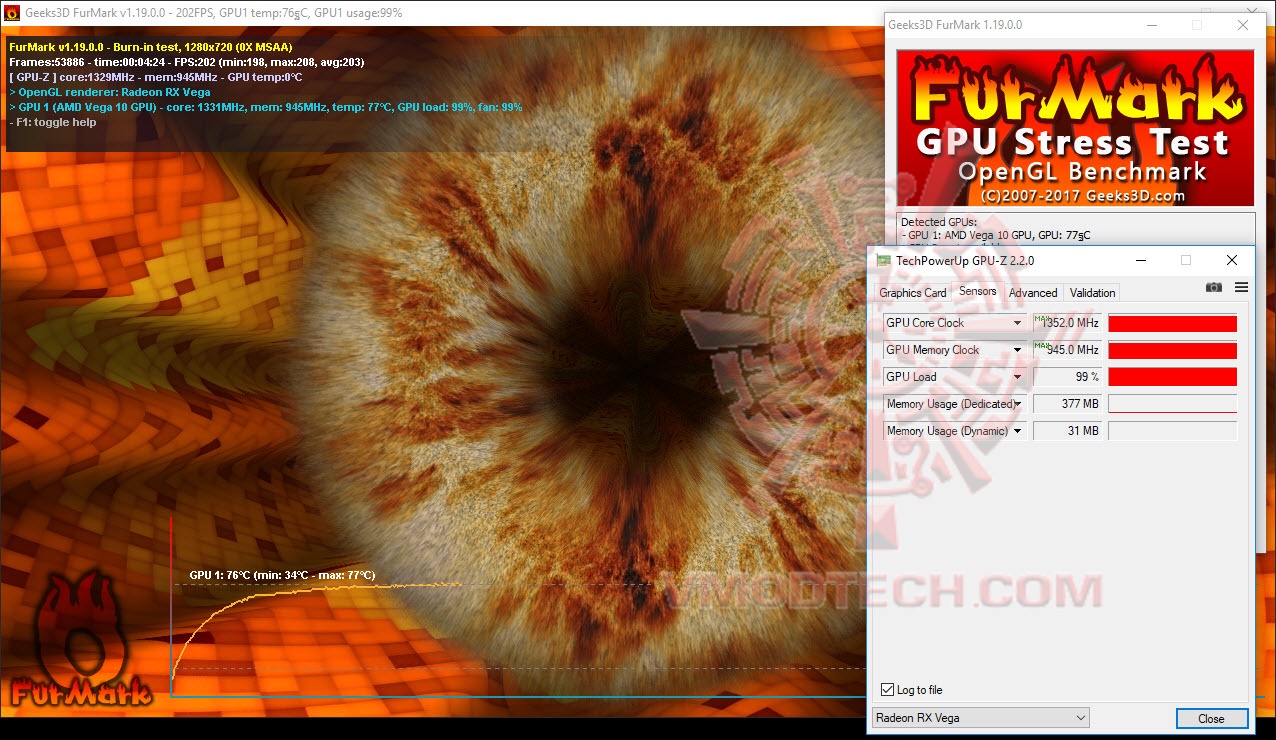Click the GPU 1 temperature graph label

tap(282, 575)
